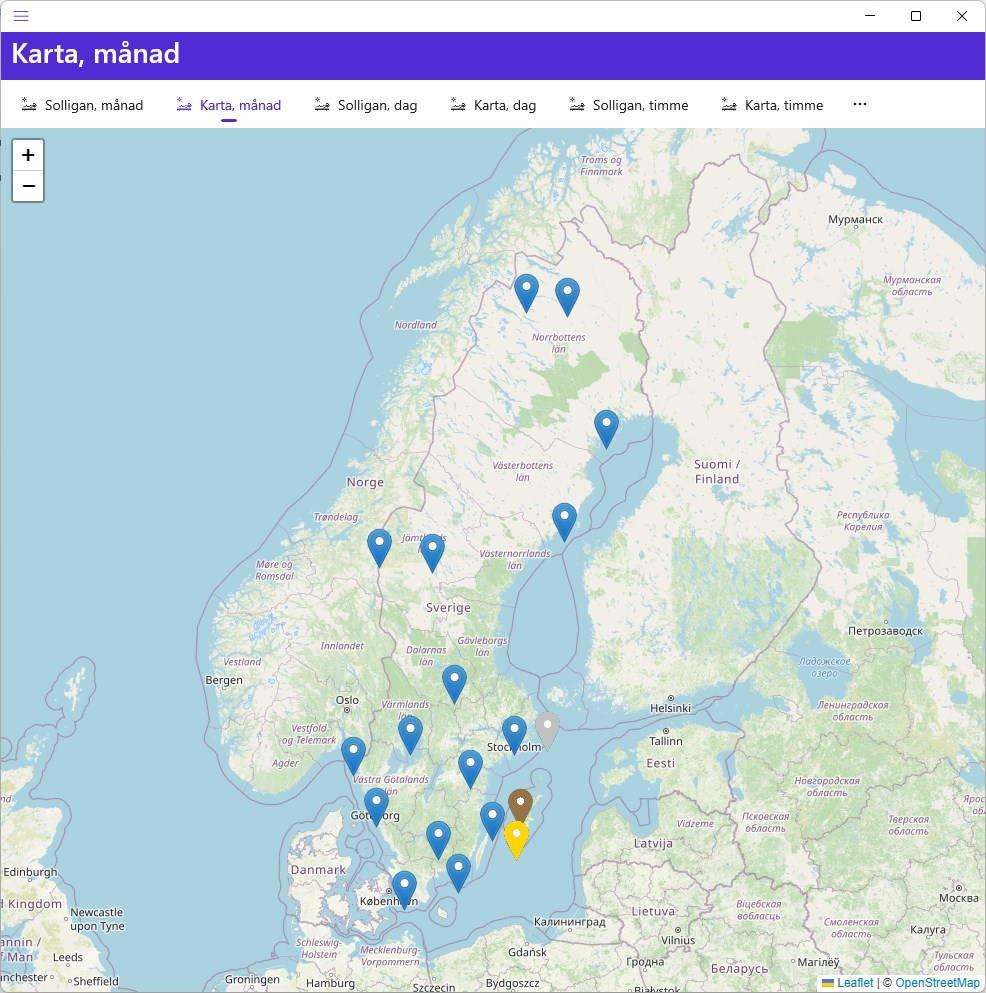Screen dimensions: 986x993
Task: Go to Solligan, timme tab
Action: 629,105
